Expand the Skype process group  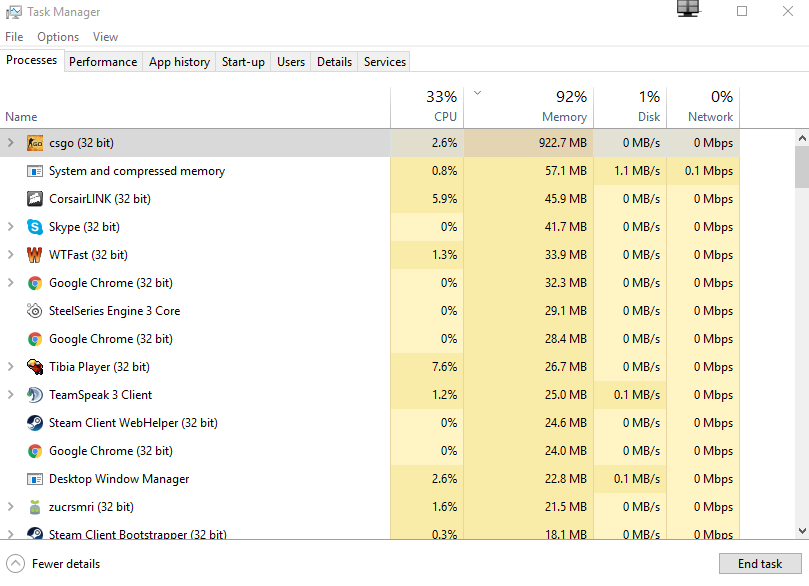coord(10,227)
